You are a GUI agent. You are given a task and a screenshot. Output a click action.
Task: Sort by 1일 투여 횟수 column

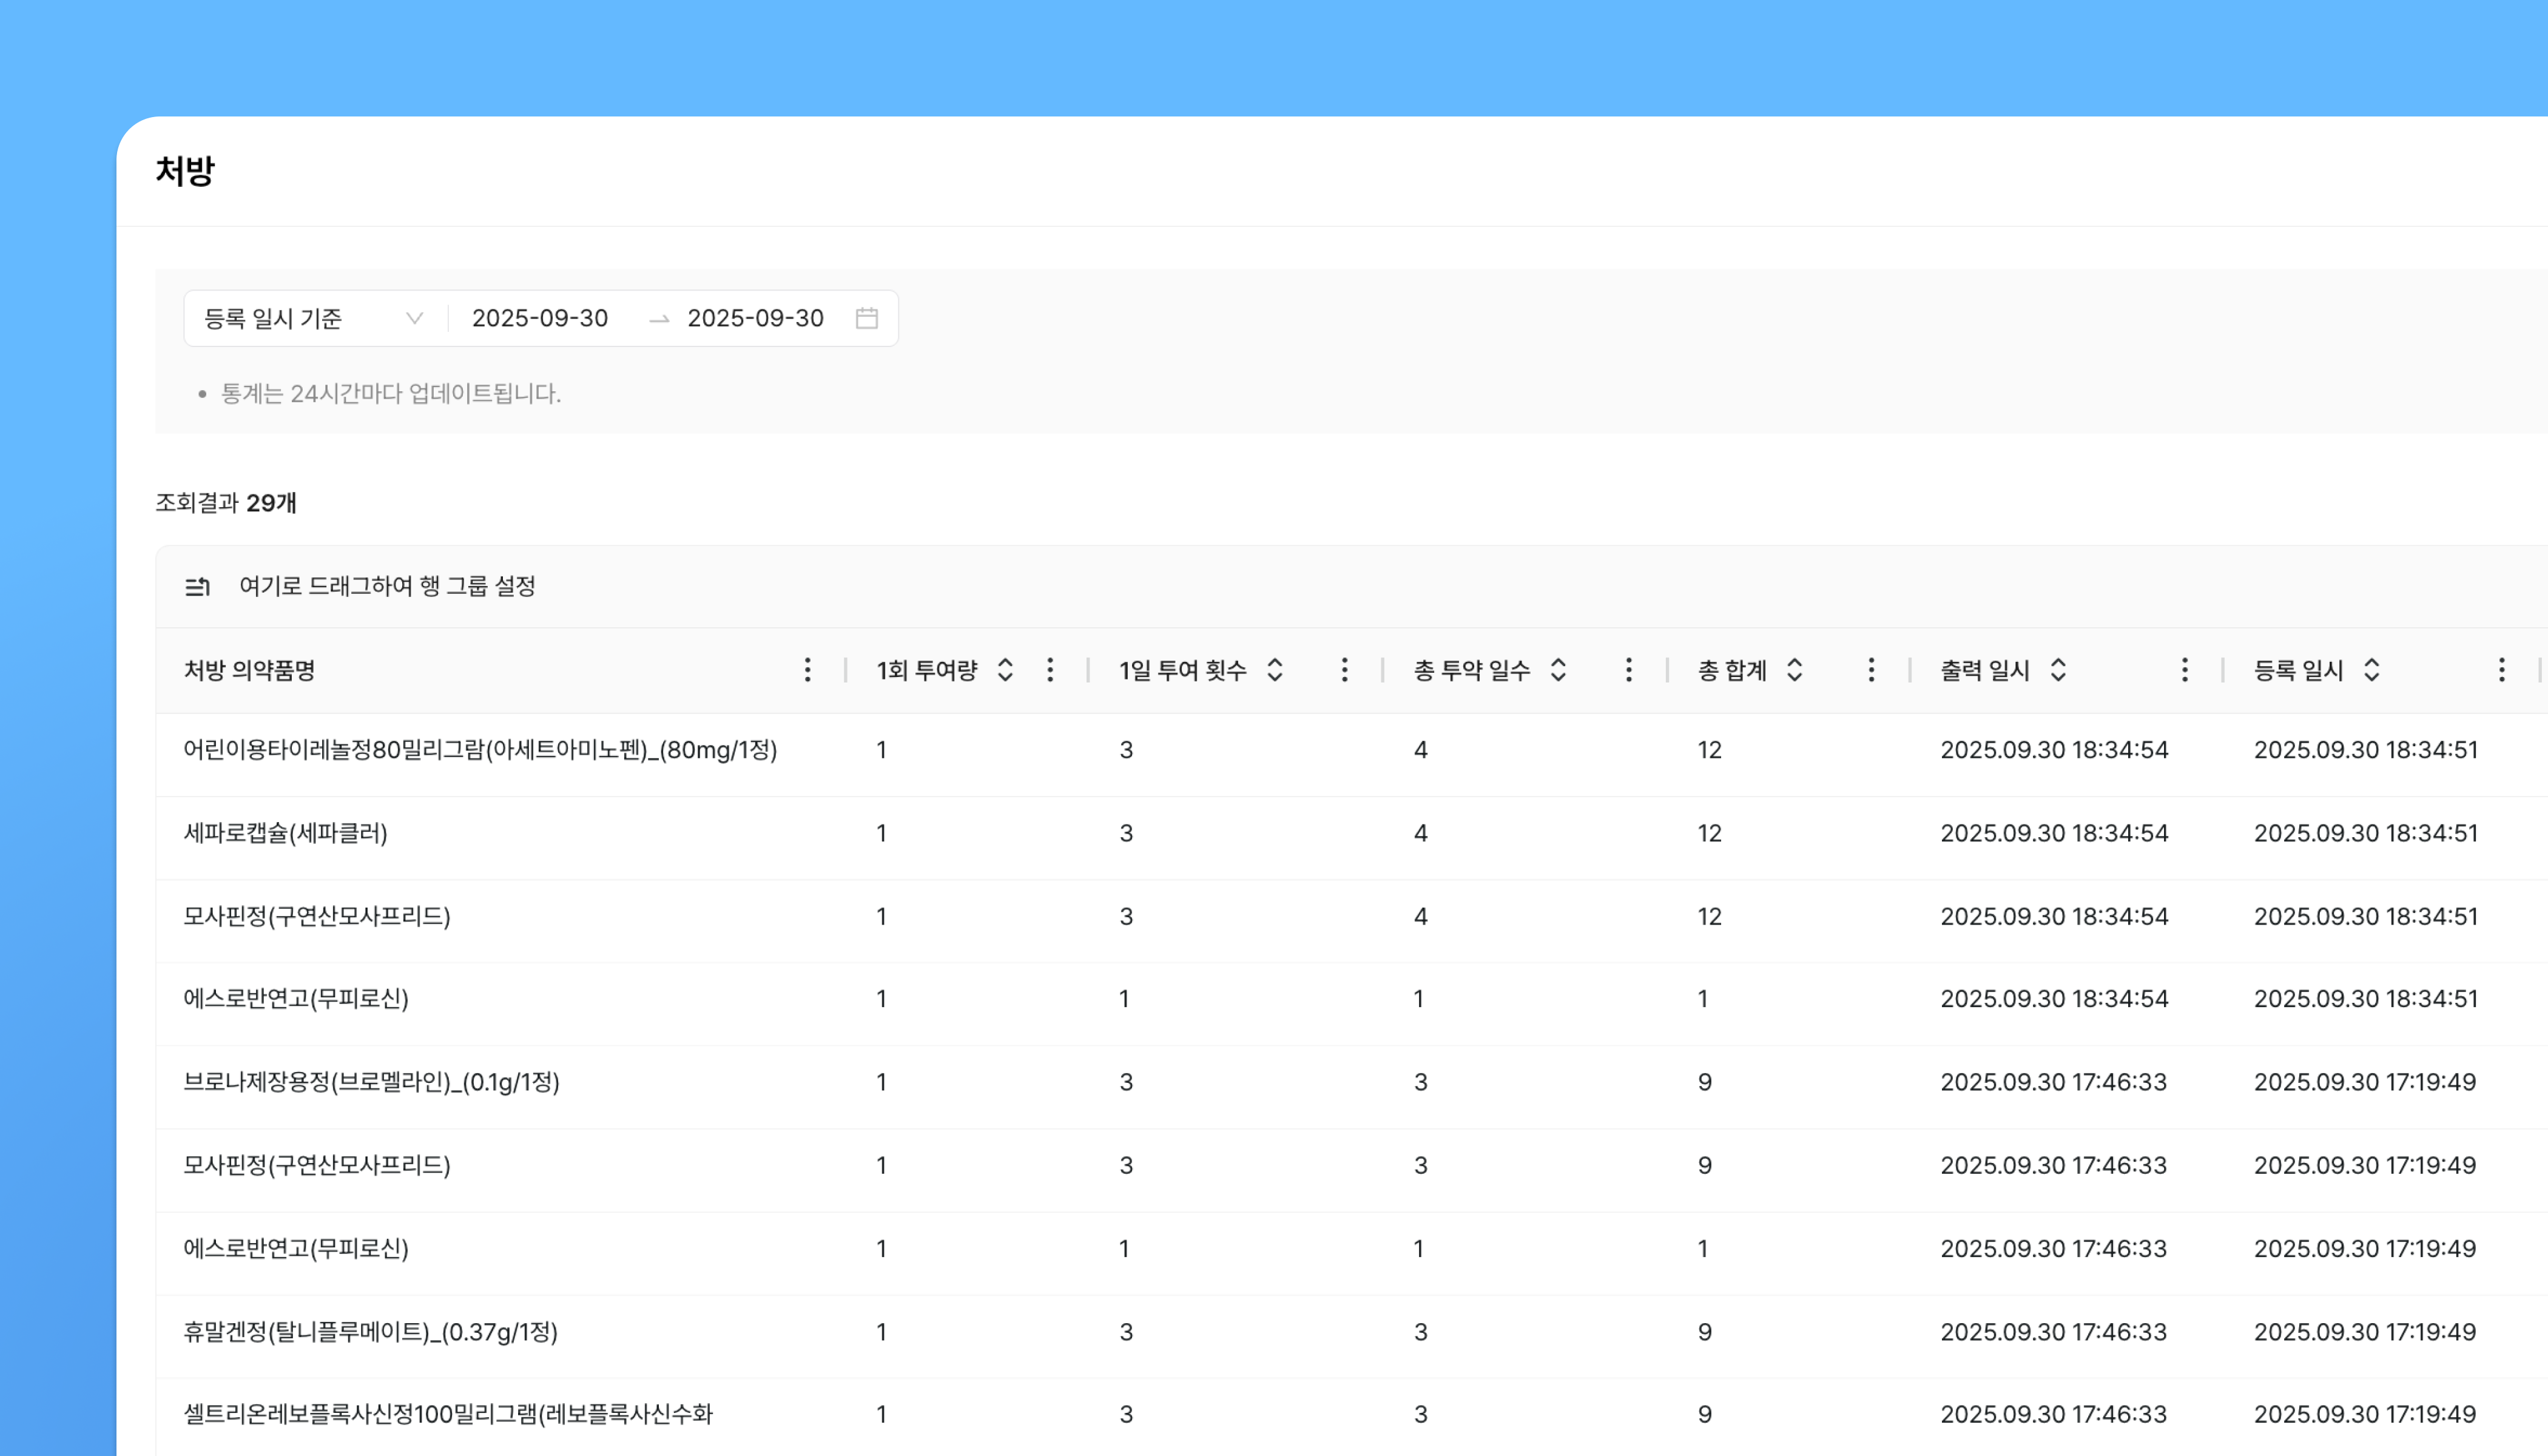click(1275, 670)
